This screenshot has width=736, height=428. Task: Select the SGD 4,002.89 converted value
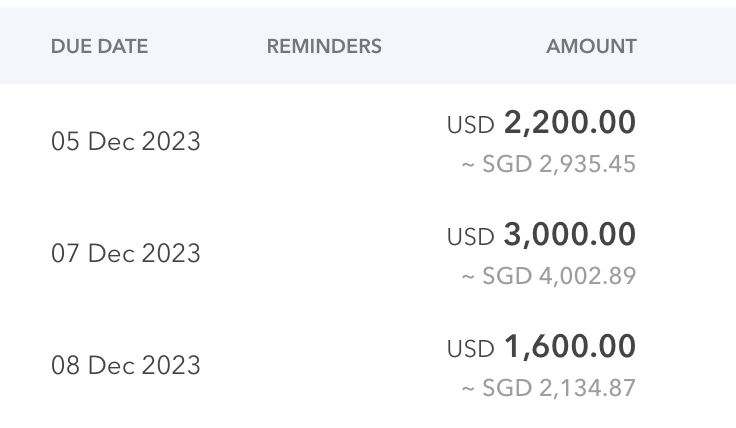559,276
